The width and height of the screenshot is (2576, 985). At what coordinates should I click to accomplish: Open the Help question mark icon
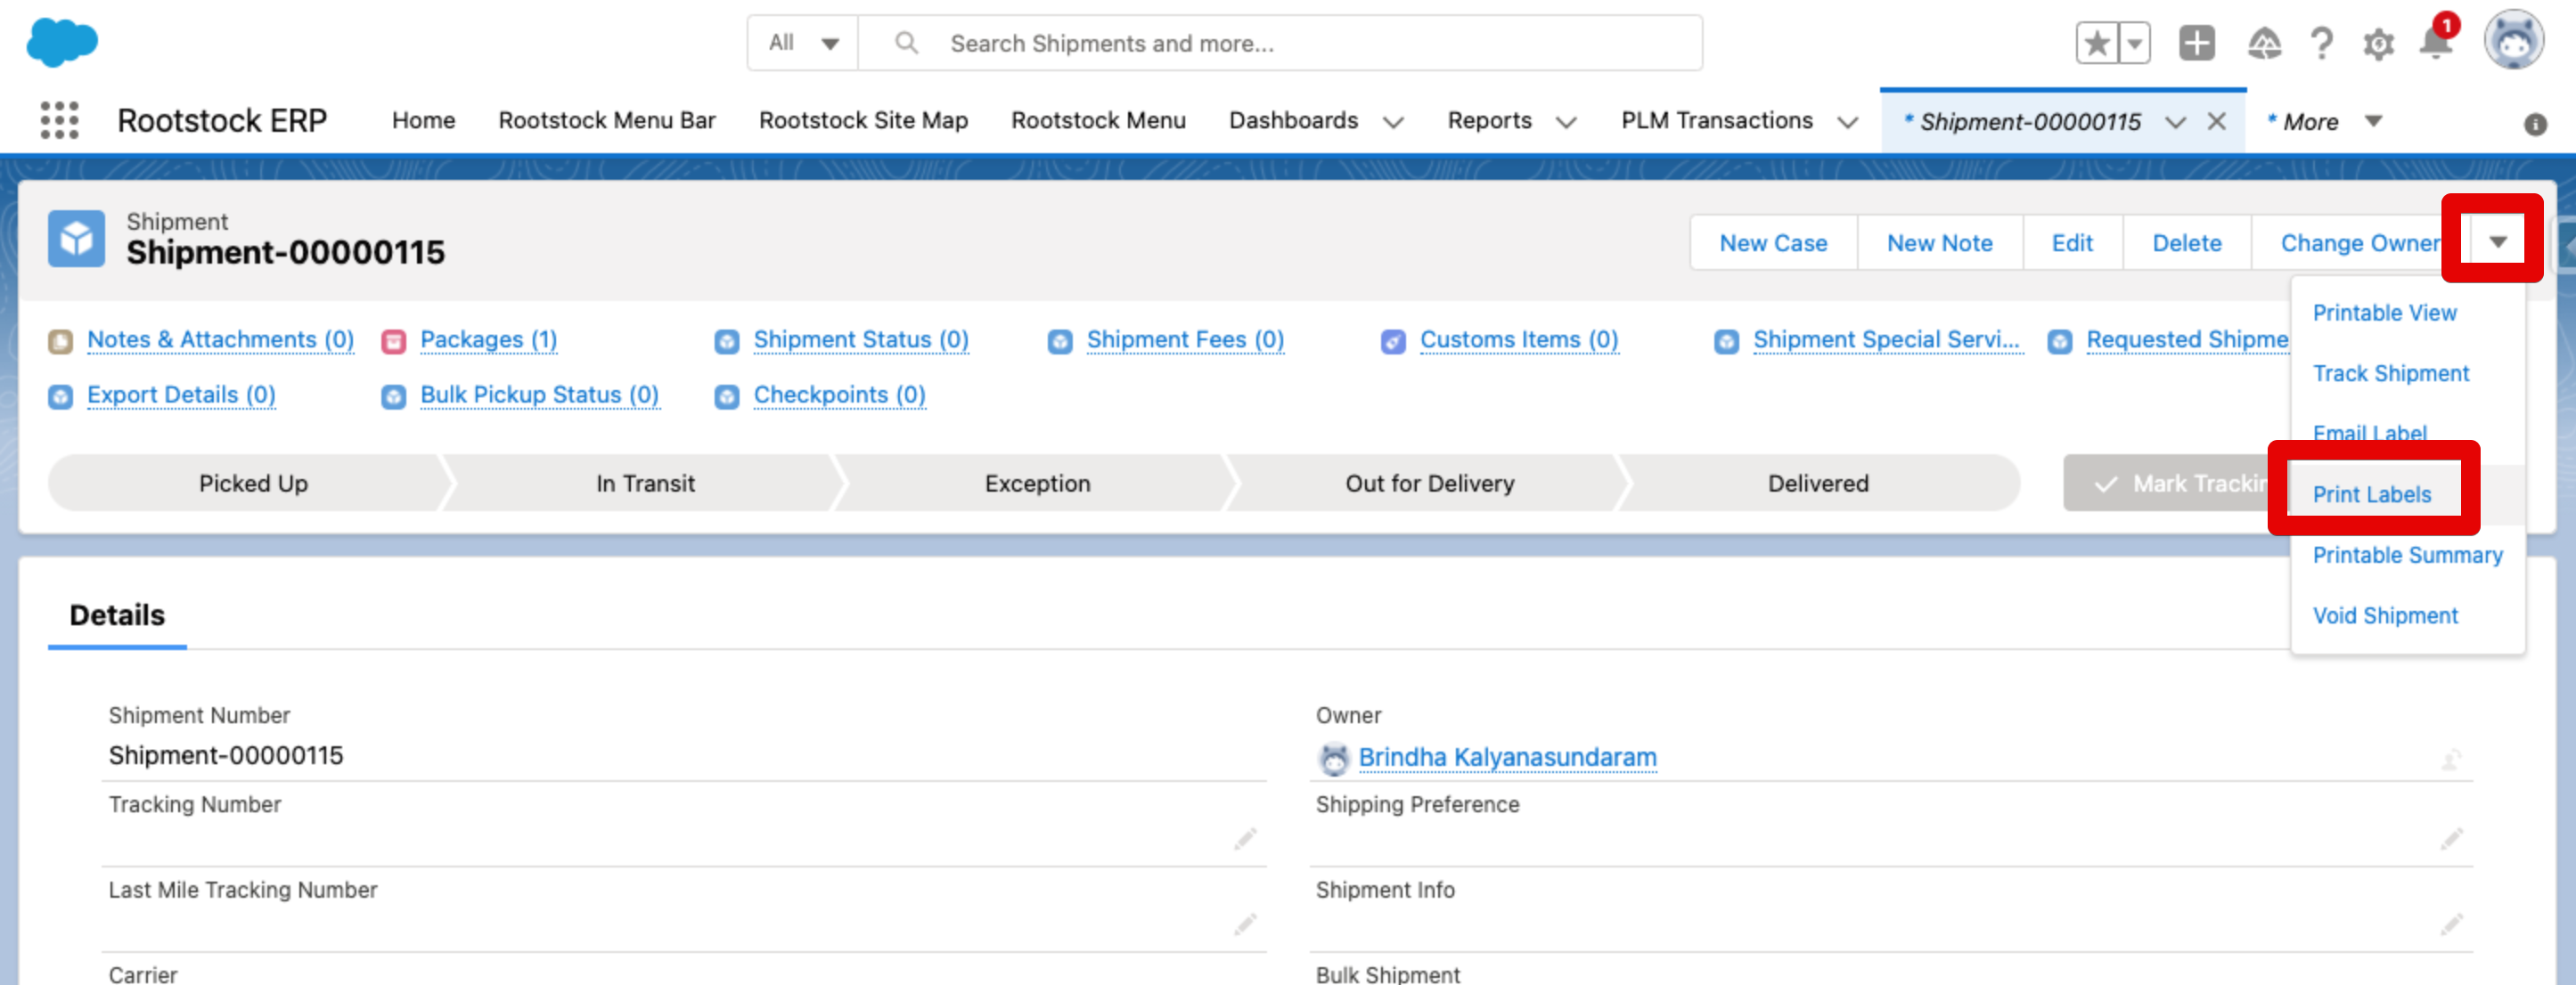tap(2321, 44)
